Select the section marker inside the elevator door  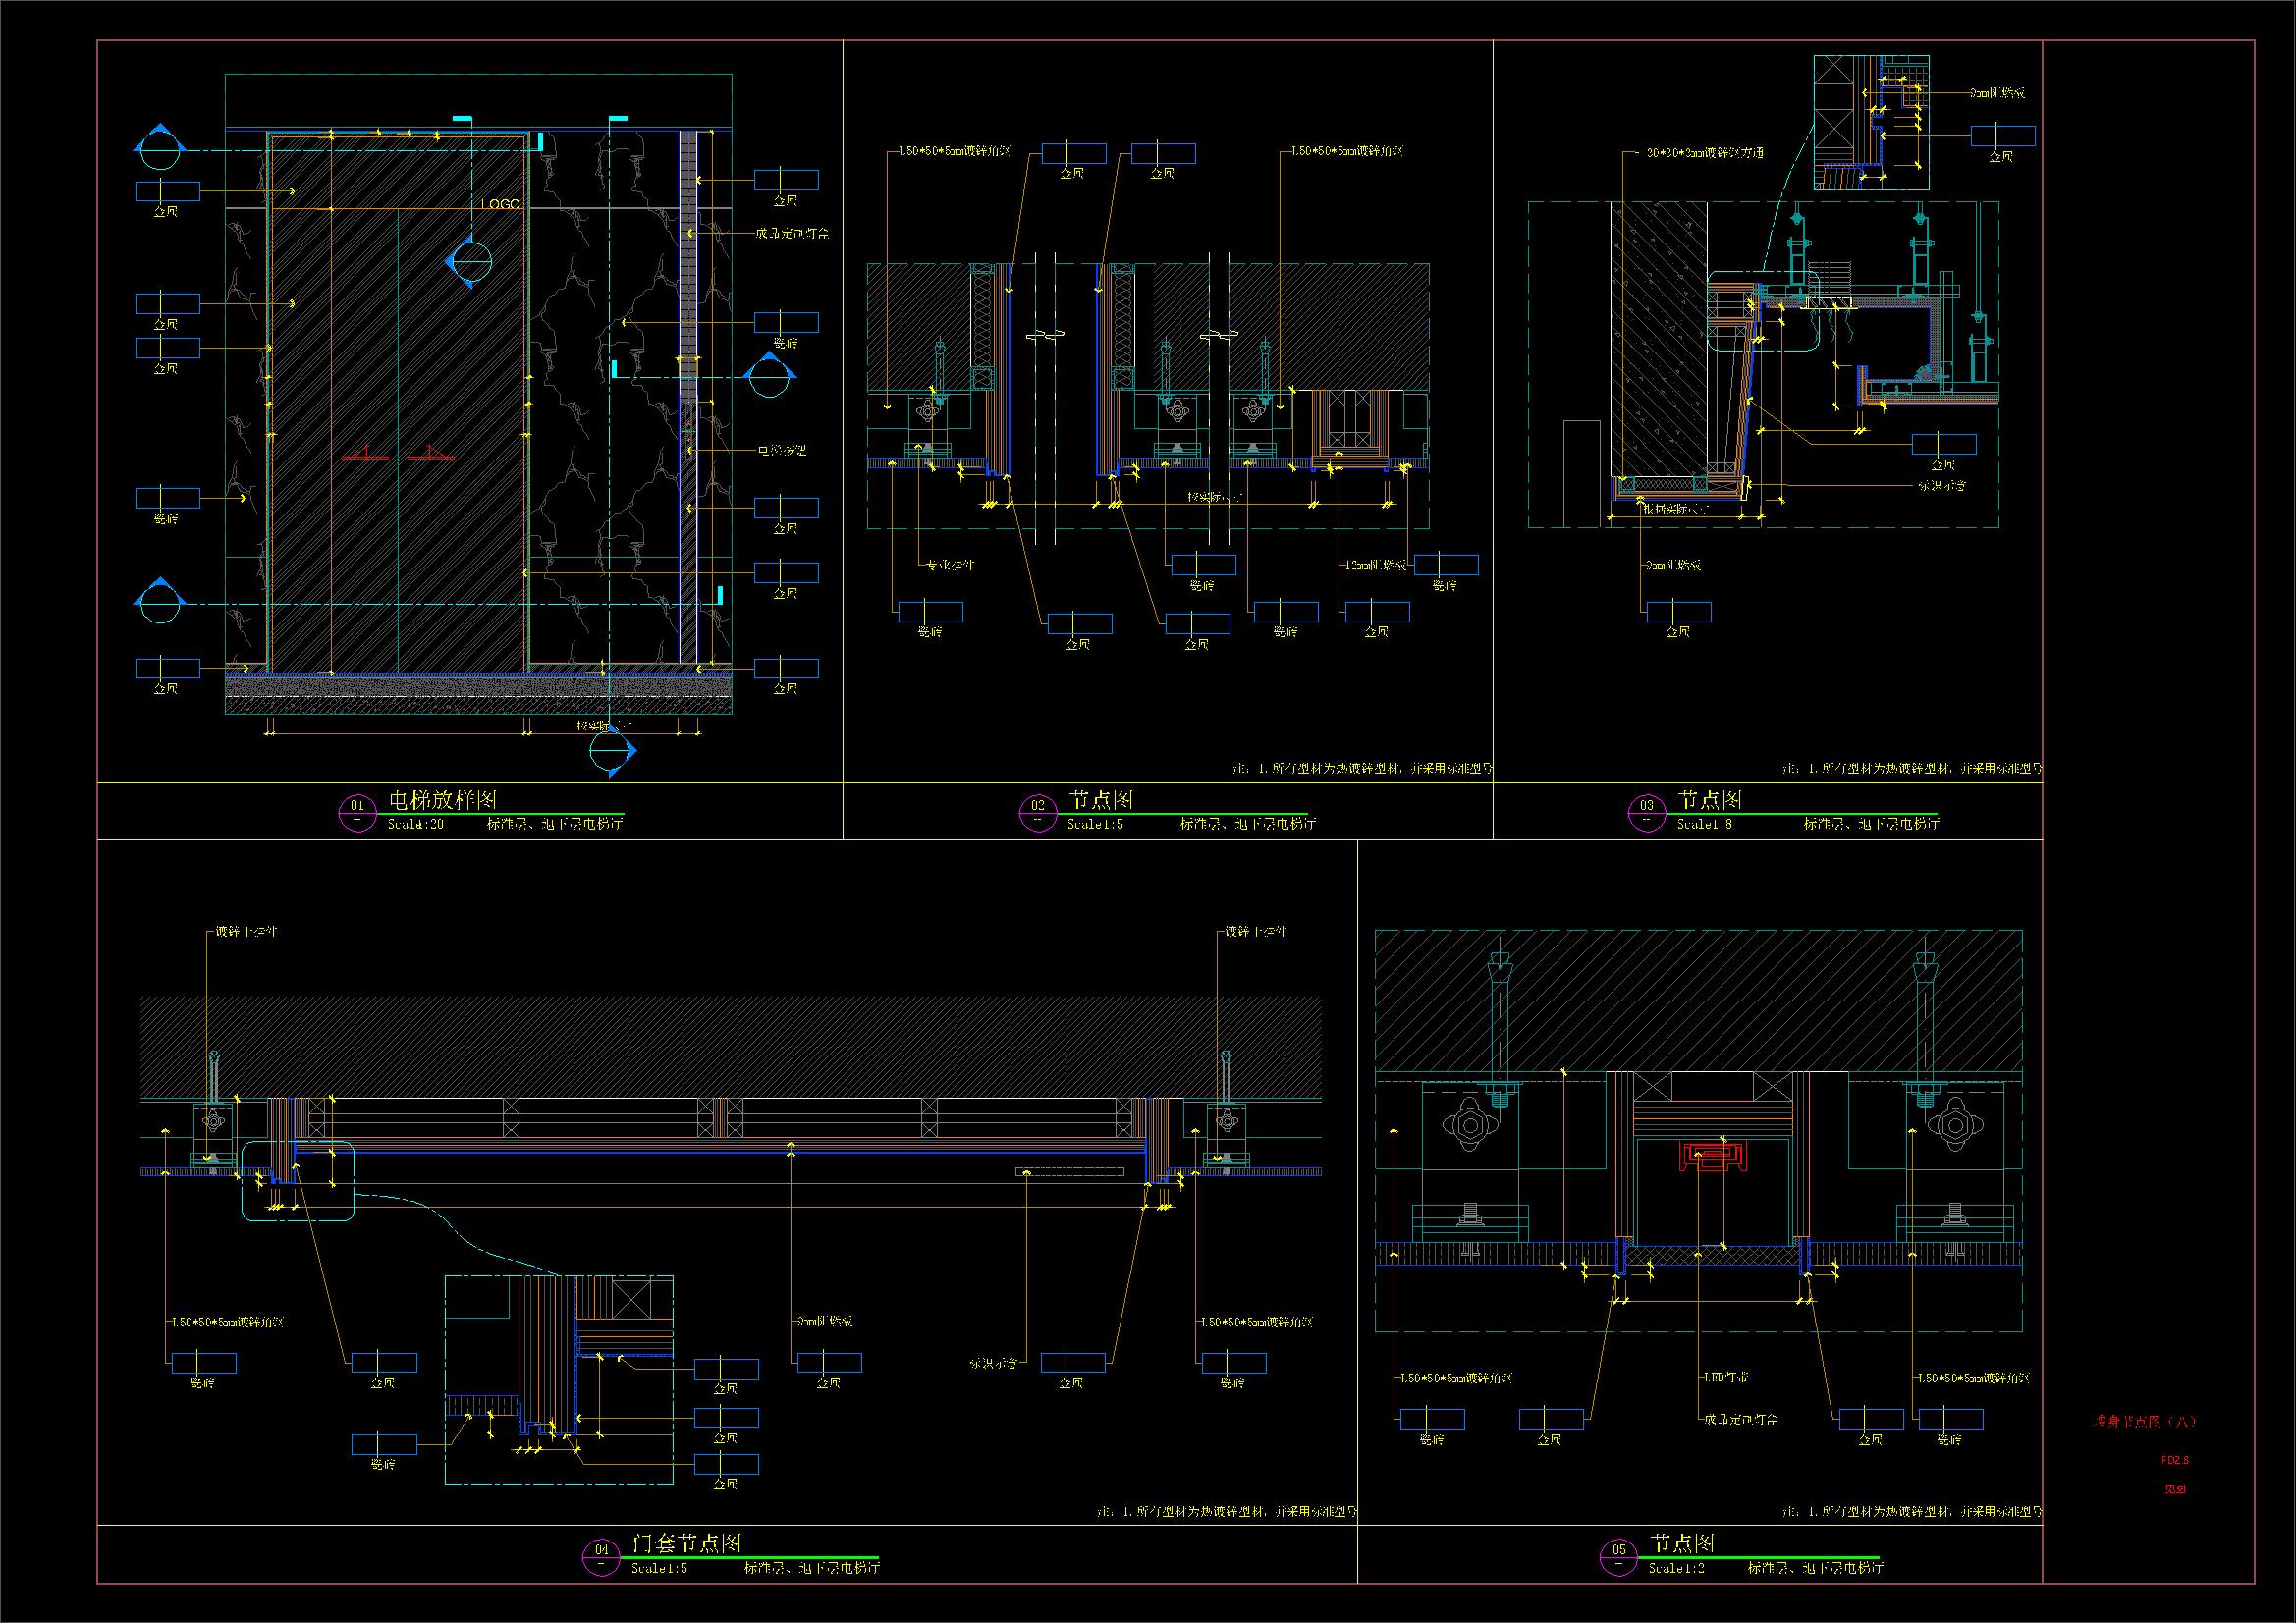tap(470, 262)
